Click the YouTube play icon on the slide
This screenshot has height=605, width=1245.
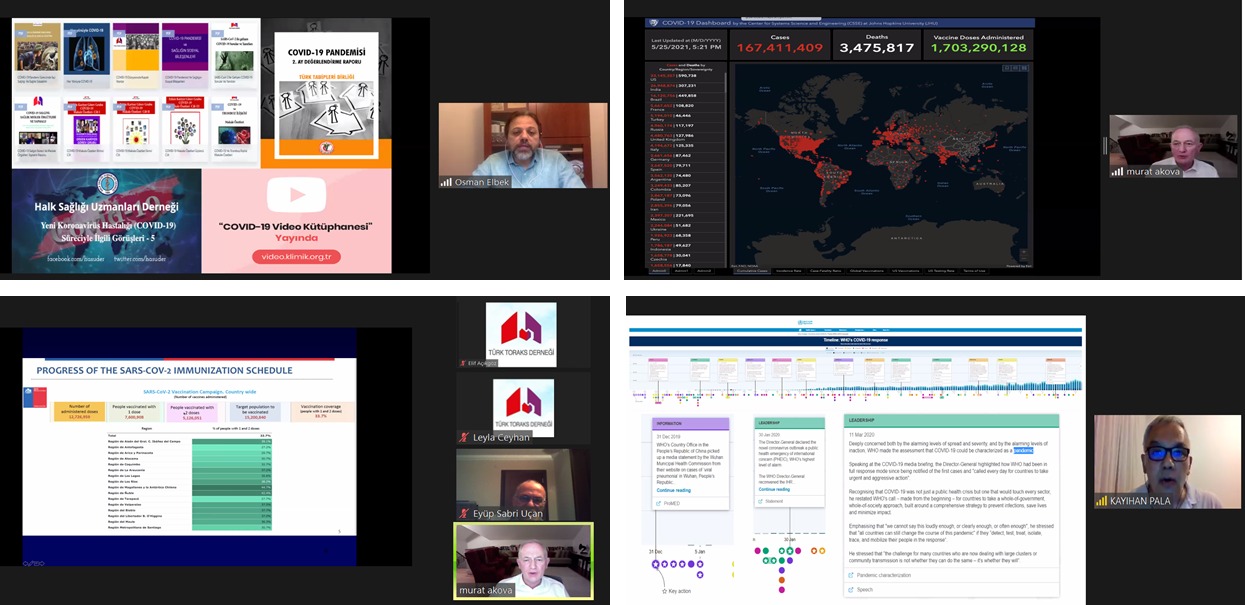[296, 194]
